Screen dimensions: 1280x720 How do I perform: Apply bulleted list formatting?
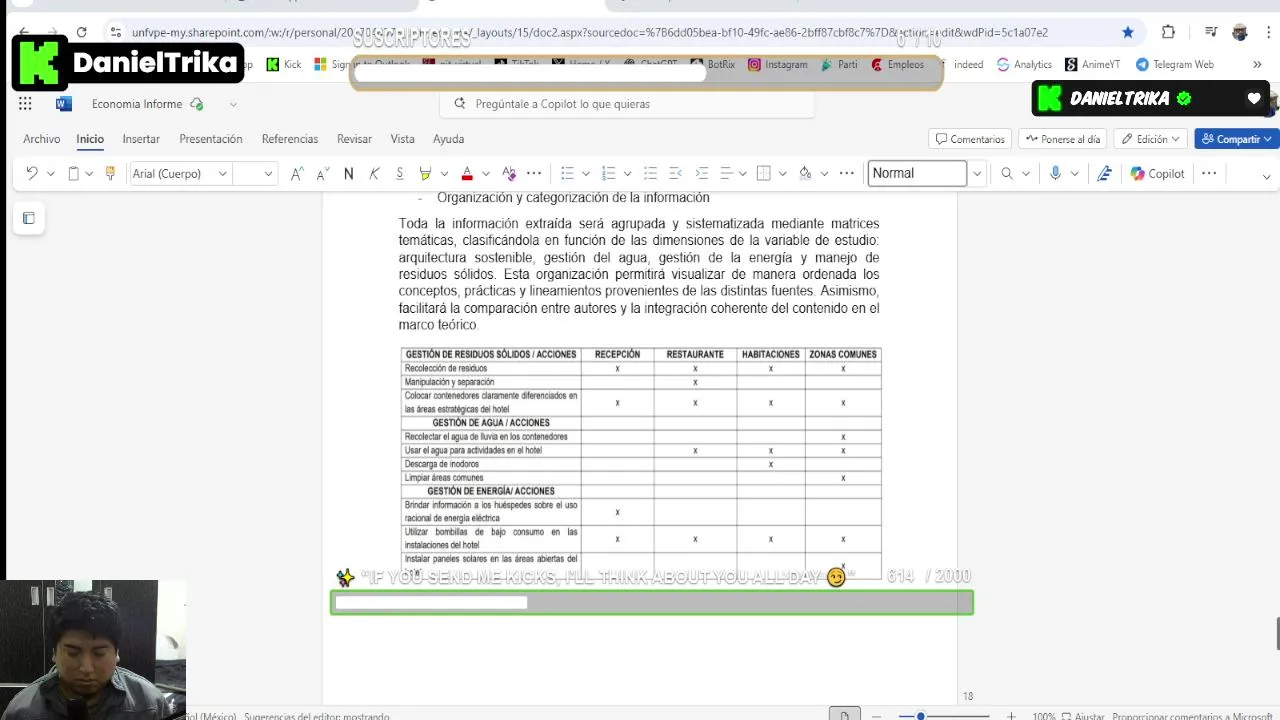point(567,174)
